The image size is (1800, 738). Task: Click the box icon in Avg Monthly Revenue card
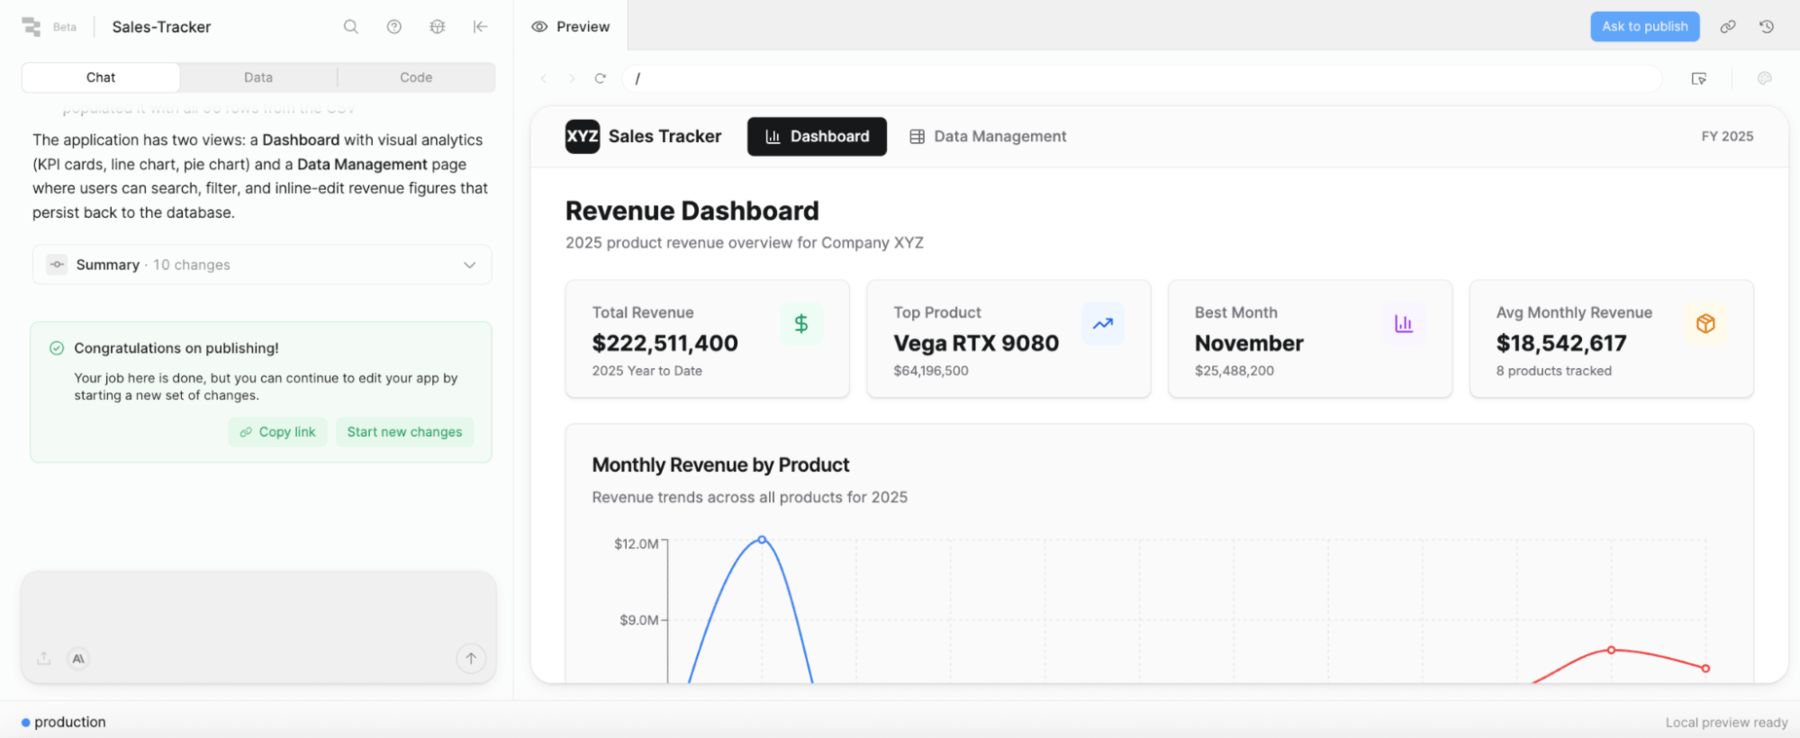tap(1706, 324)
